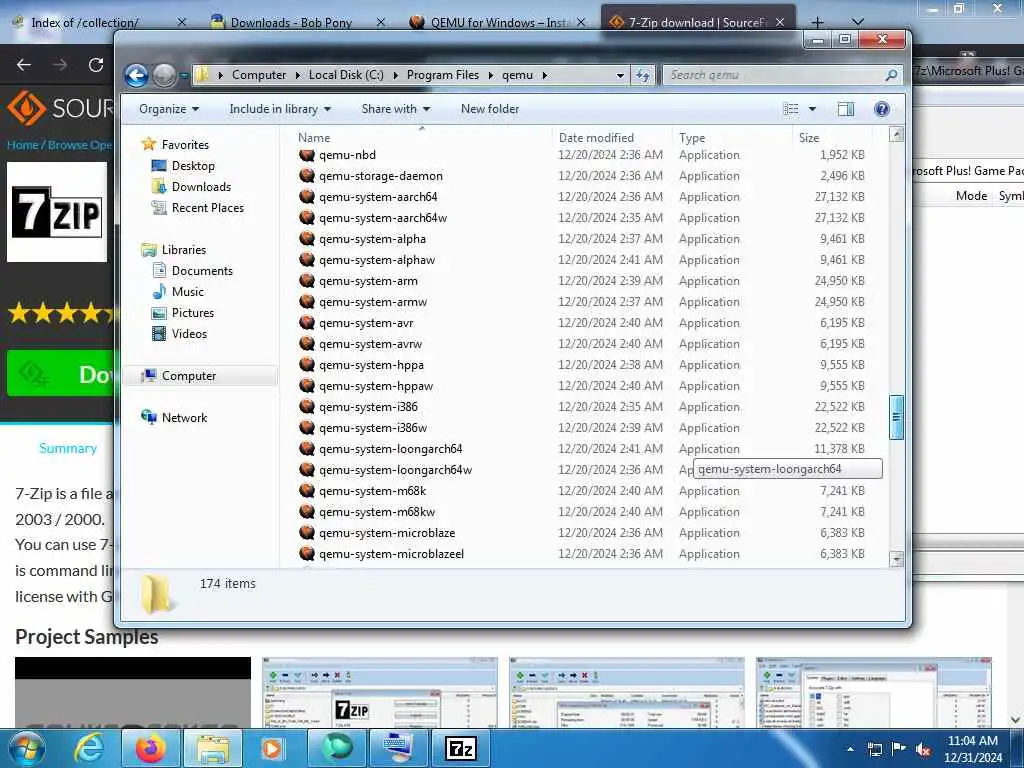Click the SourceForge logo icon
Viewport: 1024px width, 768px height.
pyautogui.click(x=27, y=108)
